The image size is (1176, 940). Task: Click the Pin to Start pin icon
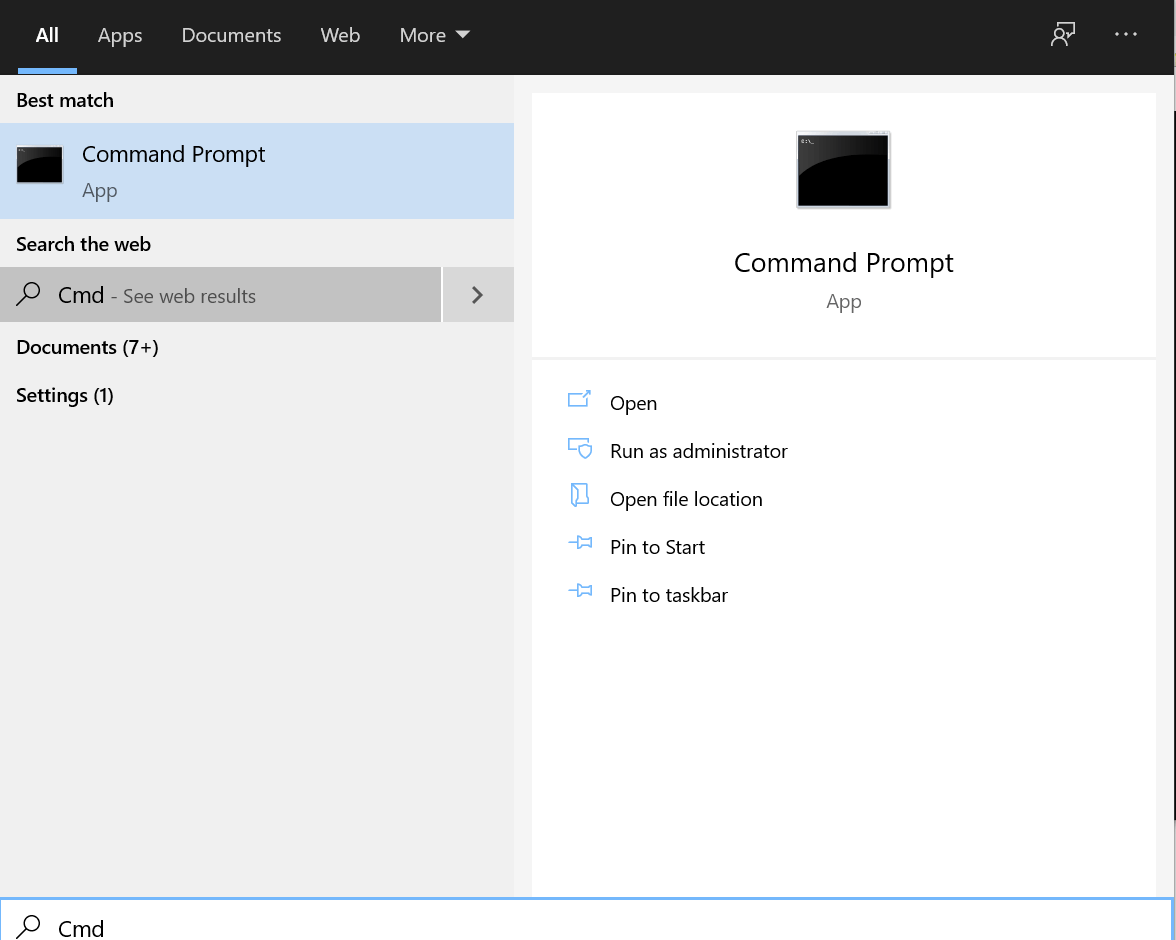point(580,542)
